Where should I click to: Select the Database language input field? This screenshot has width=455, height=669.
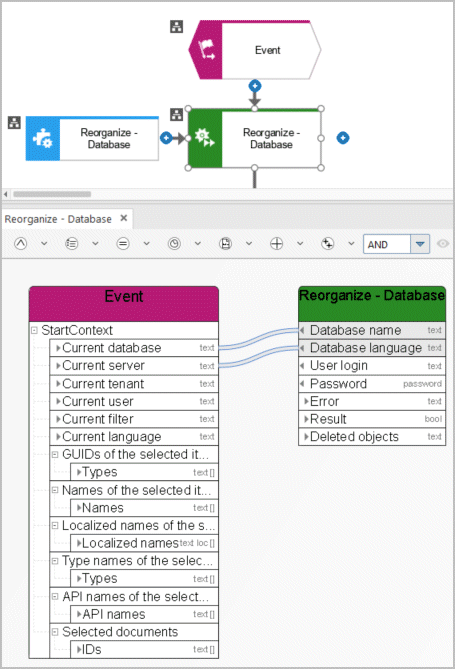[x=372, y=348]
